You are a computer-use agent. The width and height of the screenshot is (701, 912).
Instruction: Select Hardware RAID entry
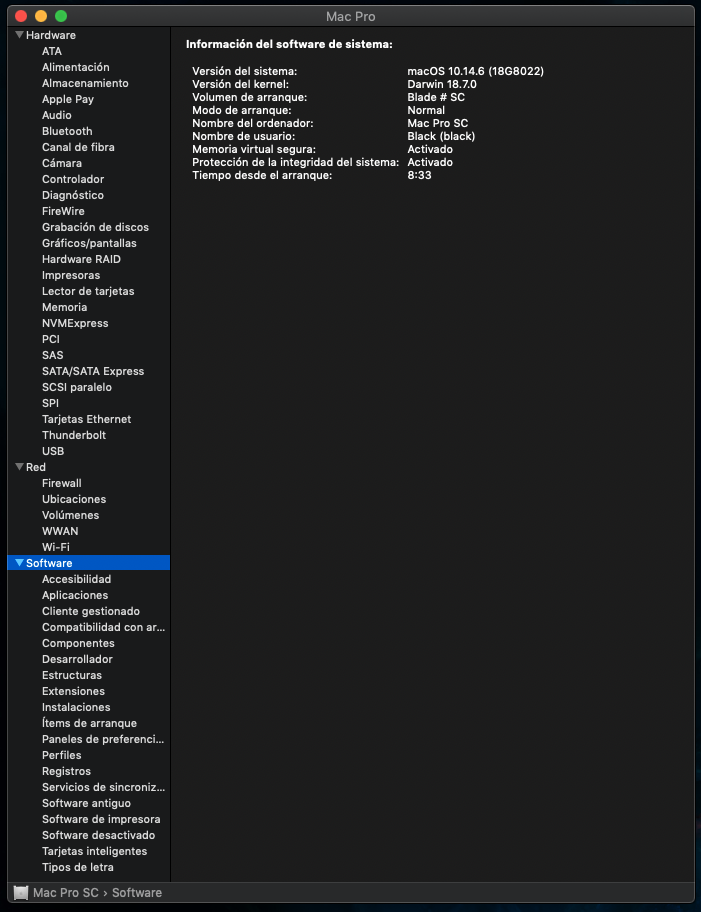pyautogui.click(x=81, y=259)
